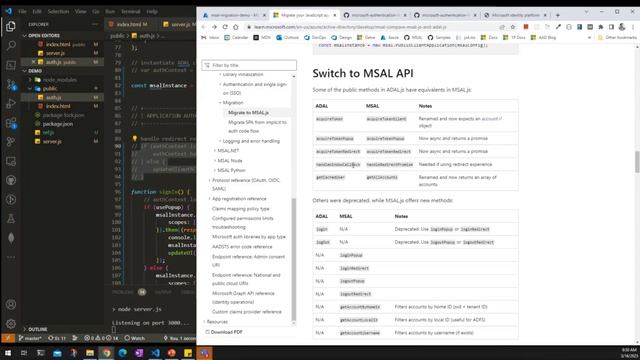This screenshot has height=360, width=640.
Task: Click the lightbulb quick-fix icon in editor
Action: click(135, 139)
